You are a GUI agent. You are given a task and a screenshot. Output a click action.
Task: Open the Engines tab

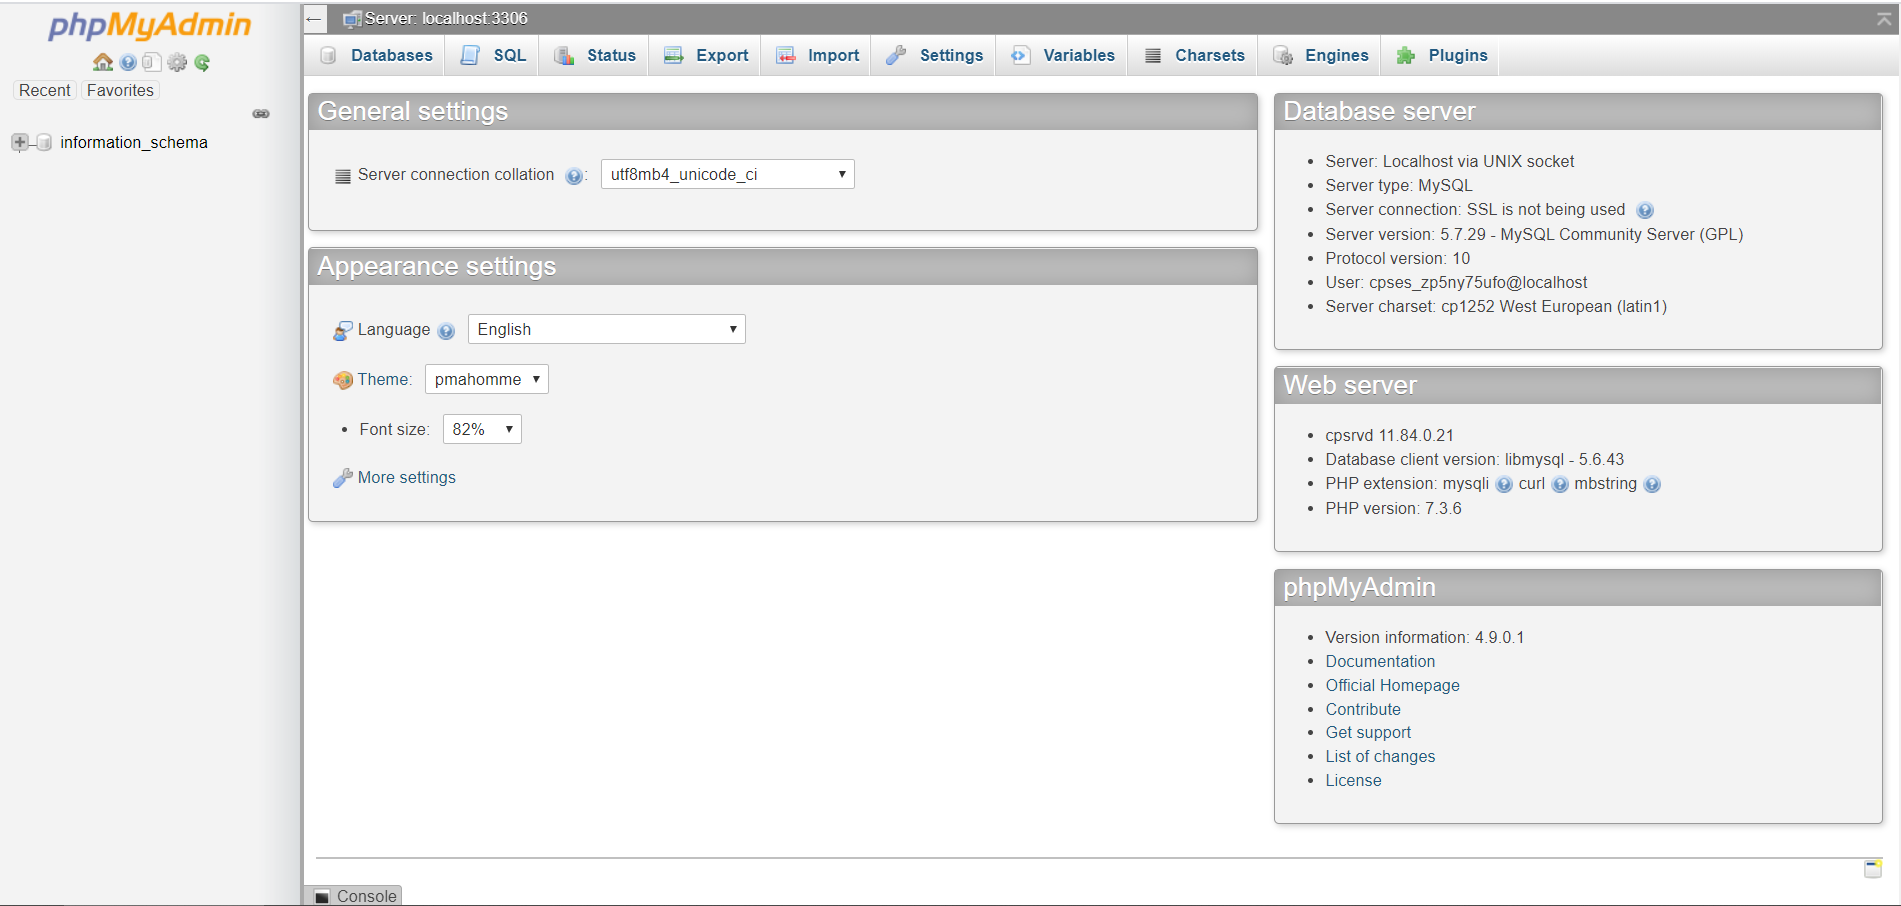click(x=1321, y=56)
